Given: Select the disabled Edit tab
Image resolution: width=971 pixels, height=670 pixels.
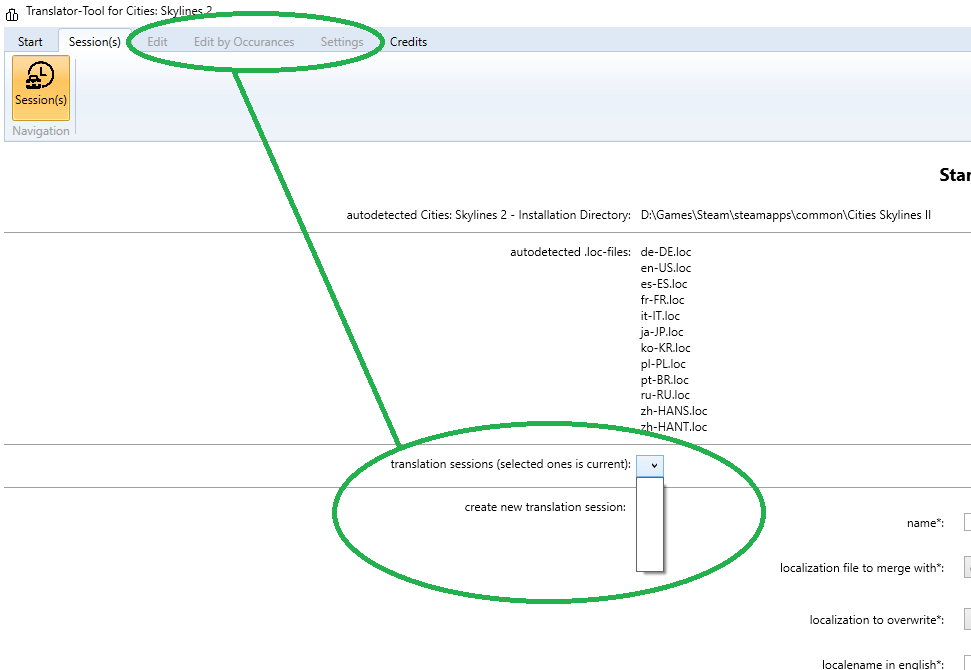Looking at the screenshot, I should [x=156, y=41].
